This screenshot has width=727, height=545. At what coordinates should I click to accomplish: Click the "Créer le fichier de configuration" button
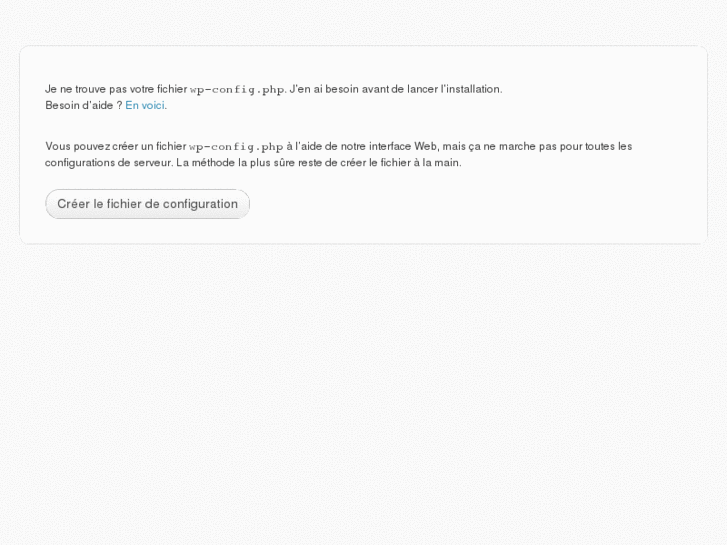point(147,204)
